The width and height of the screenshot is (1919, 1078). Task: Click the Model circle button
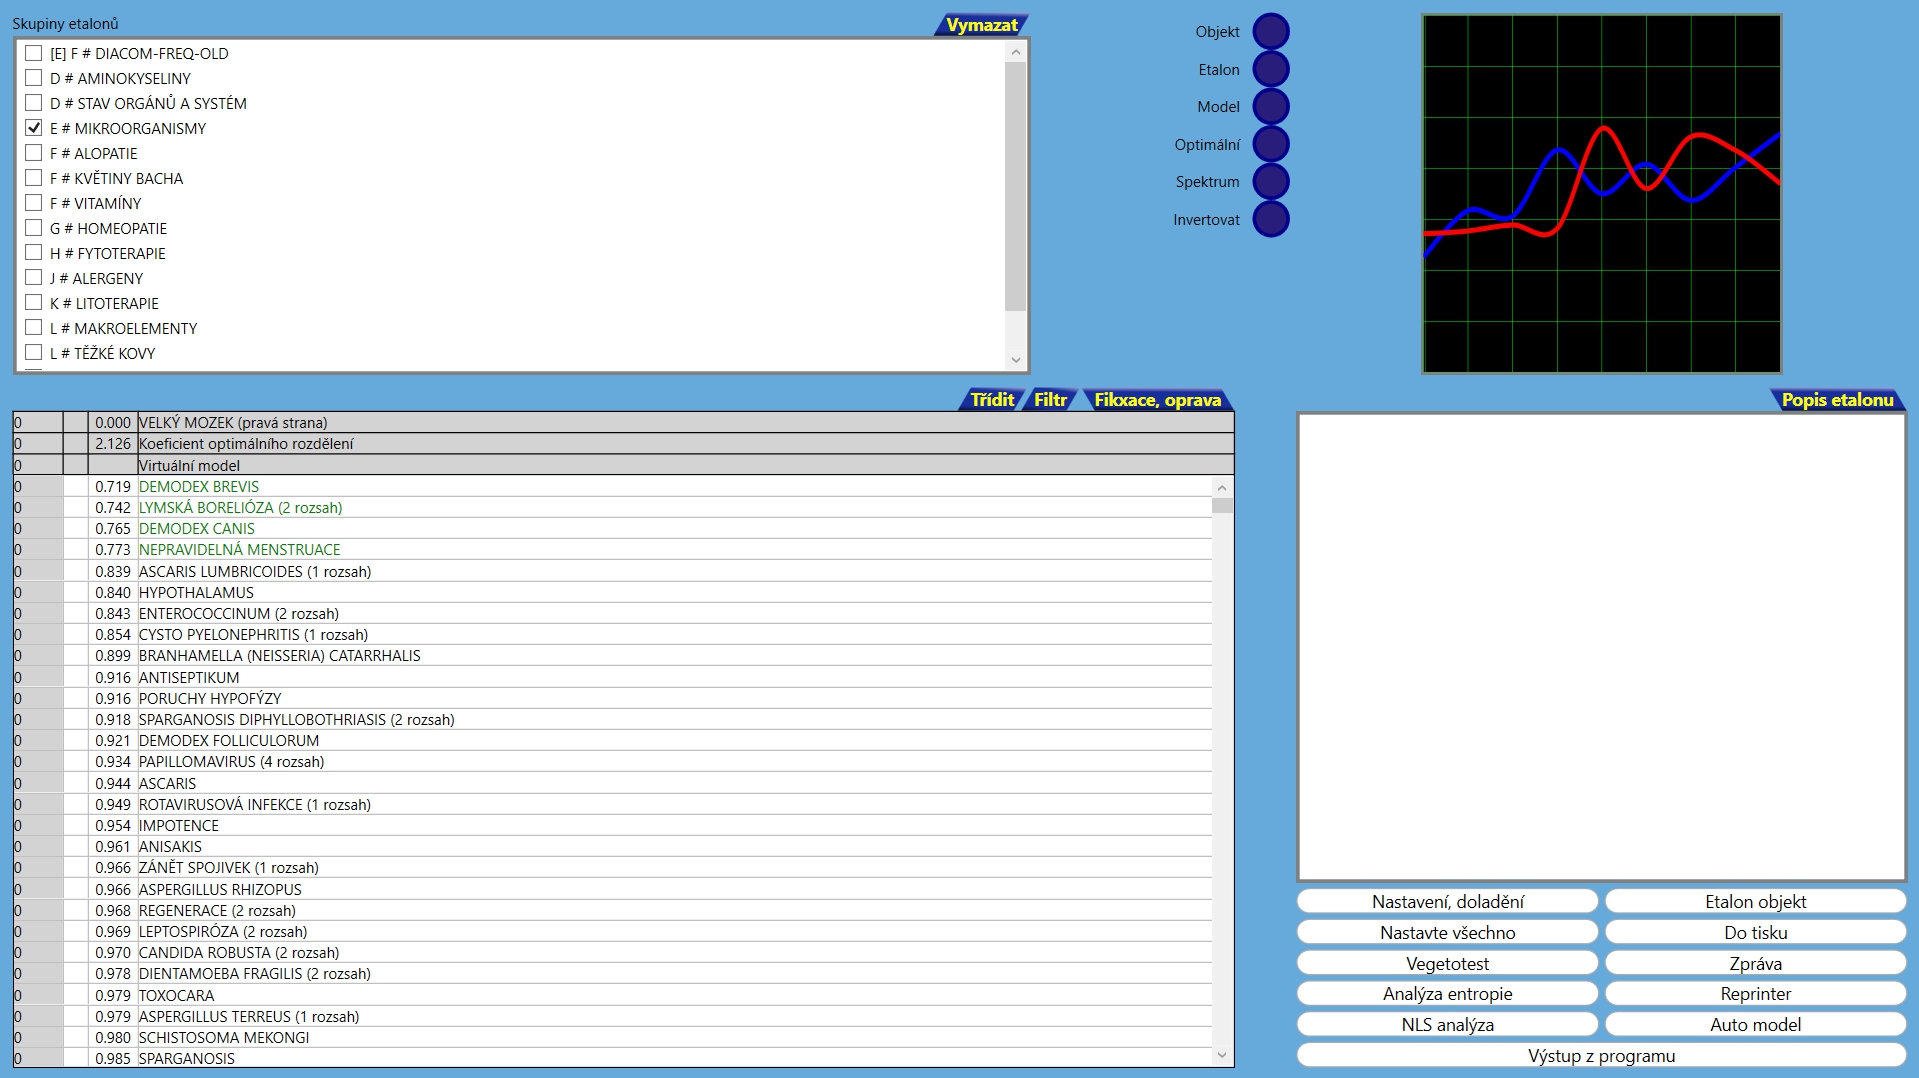pyautogui.click(x=1270, y=107)
